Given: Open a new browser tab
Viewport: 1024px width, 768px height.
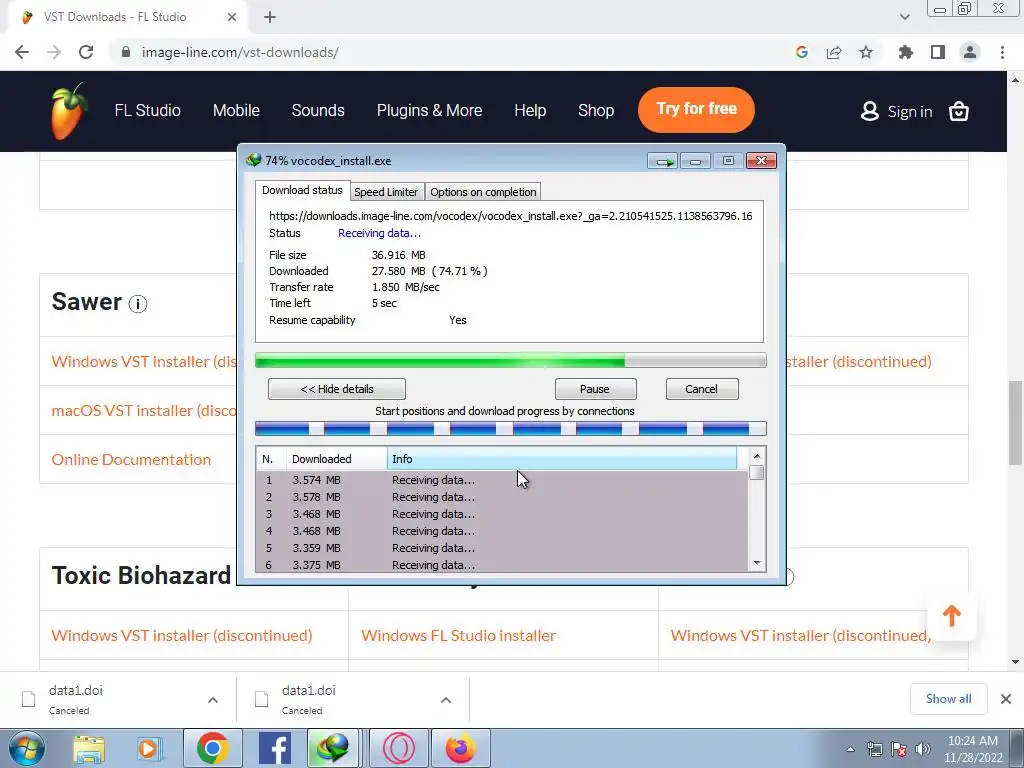Looking at the screenshot, I should (270, 17).
